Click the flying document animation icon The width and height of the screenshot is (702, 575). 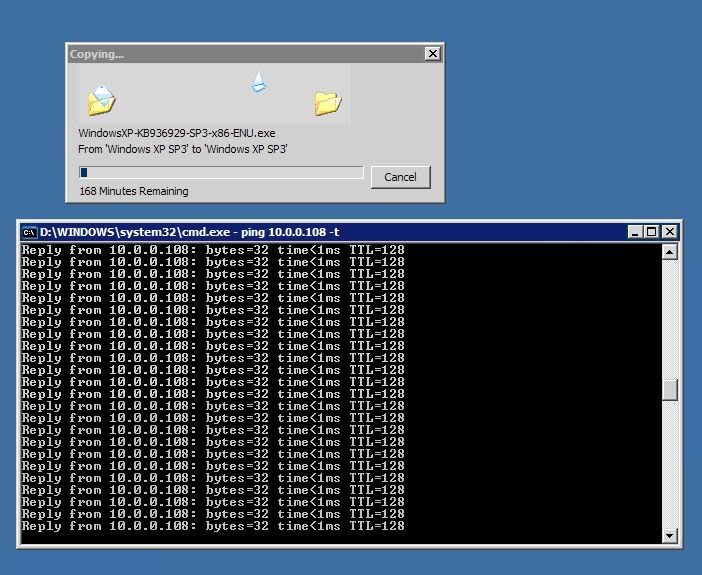tap(259, 83)
